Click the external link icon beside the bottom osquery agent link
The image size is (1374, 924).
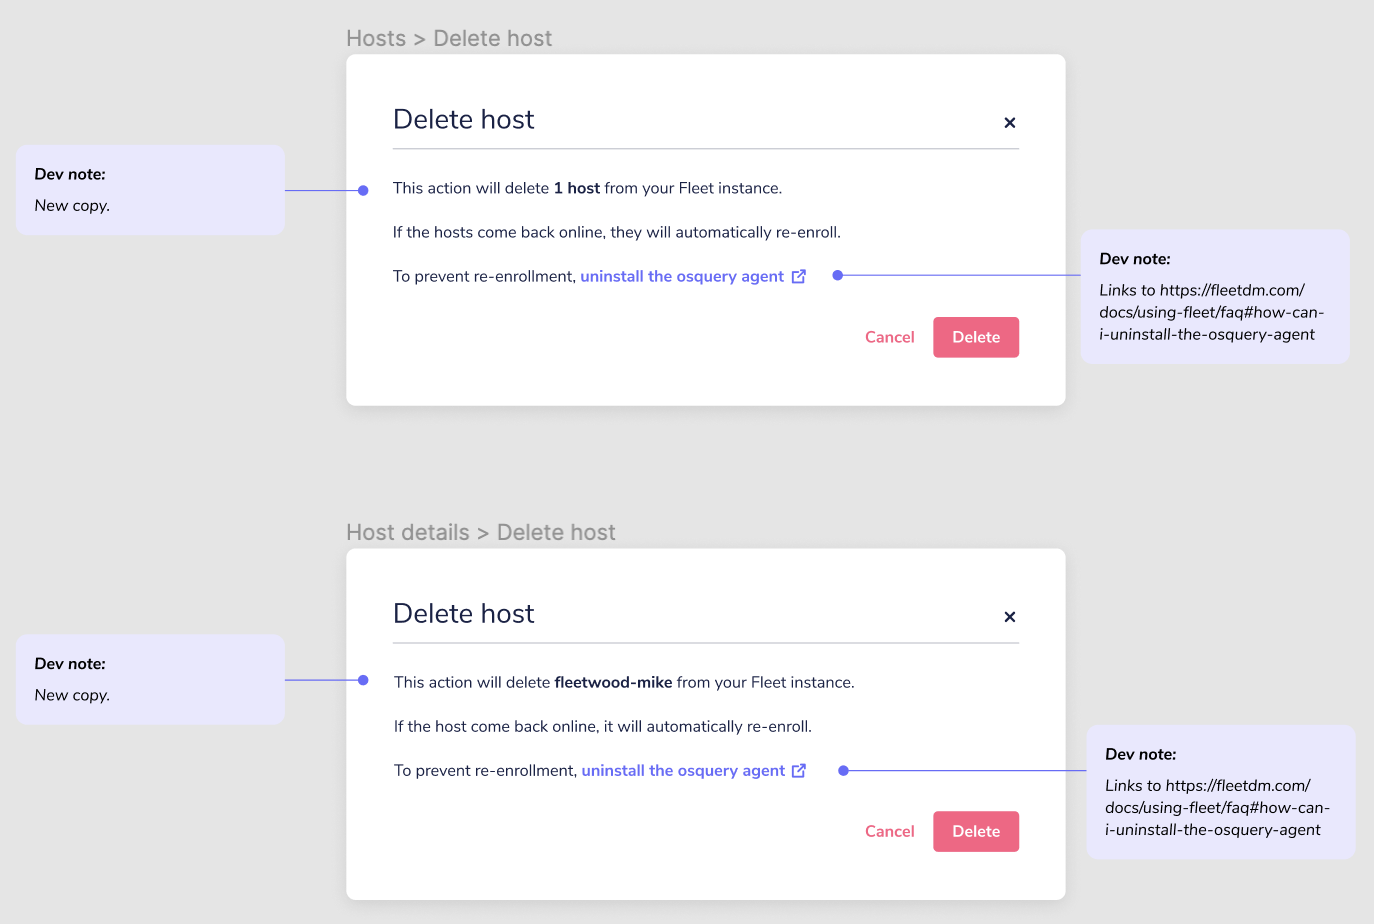point(798,770)
